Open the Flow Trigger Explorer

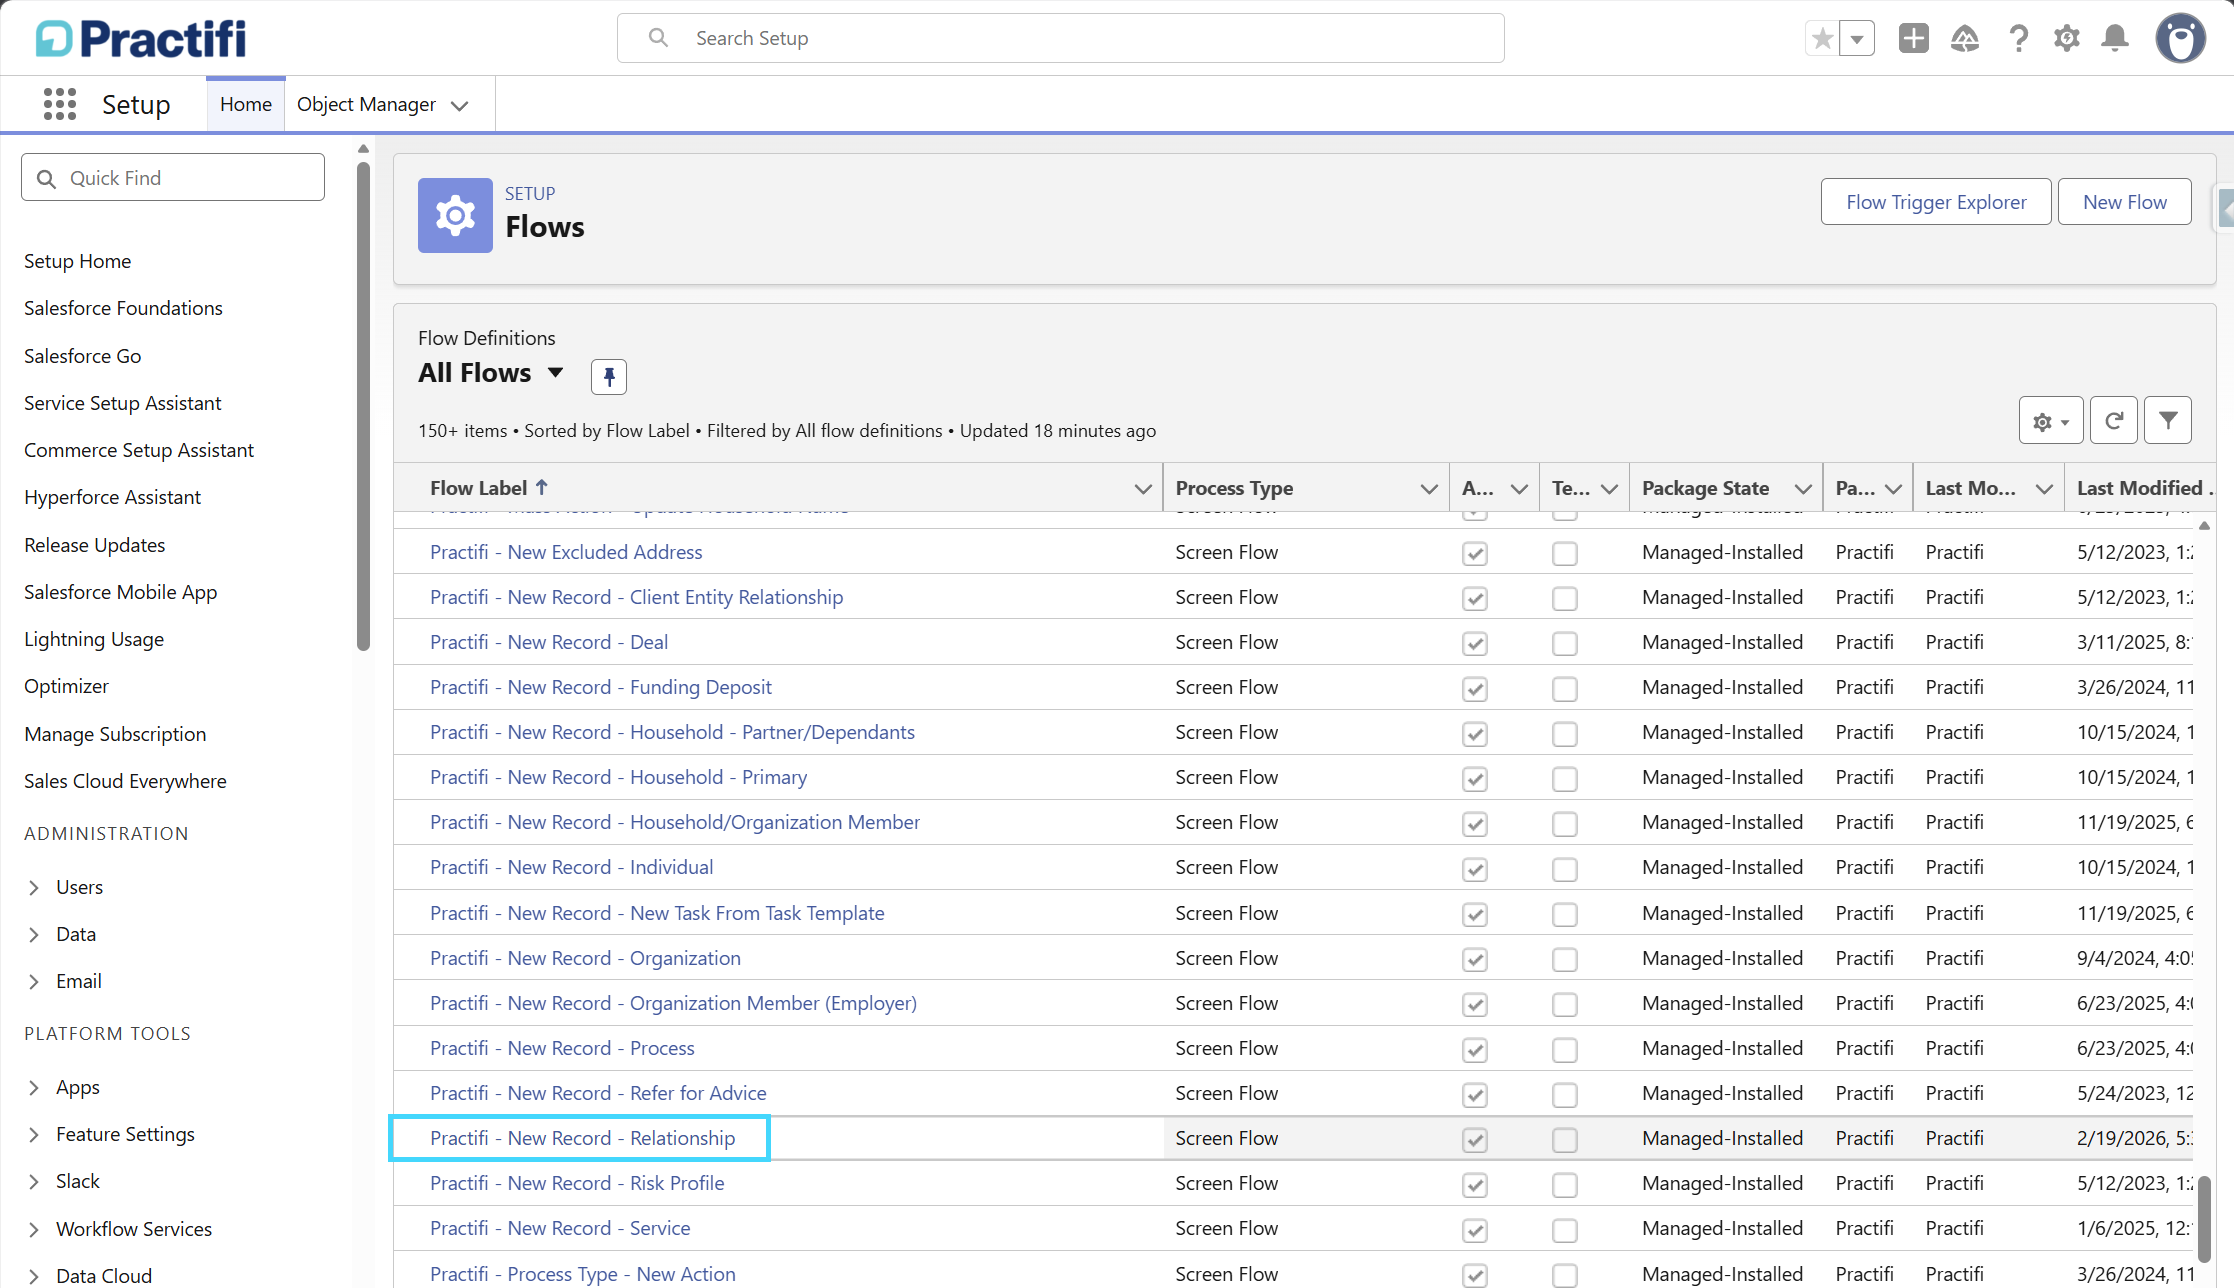pyautogui.click(x=1936, y=202)
